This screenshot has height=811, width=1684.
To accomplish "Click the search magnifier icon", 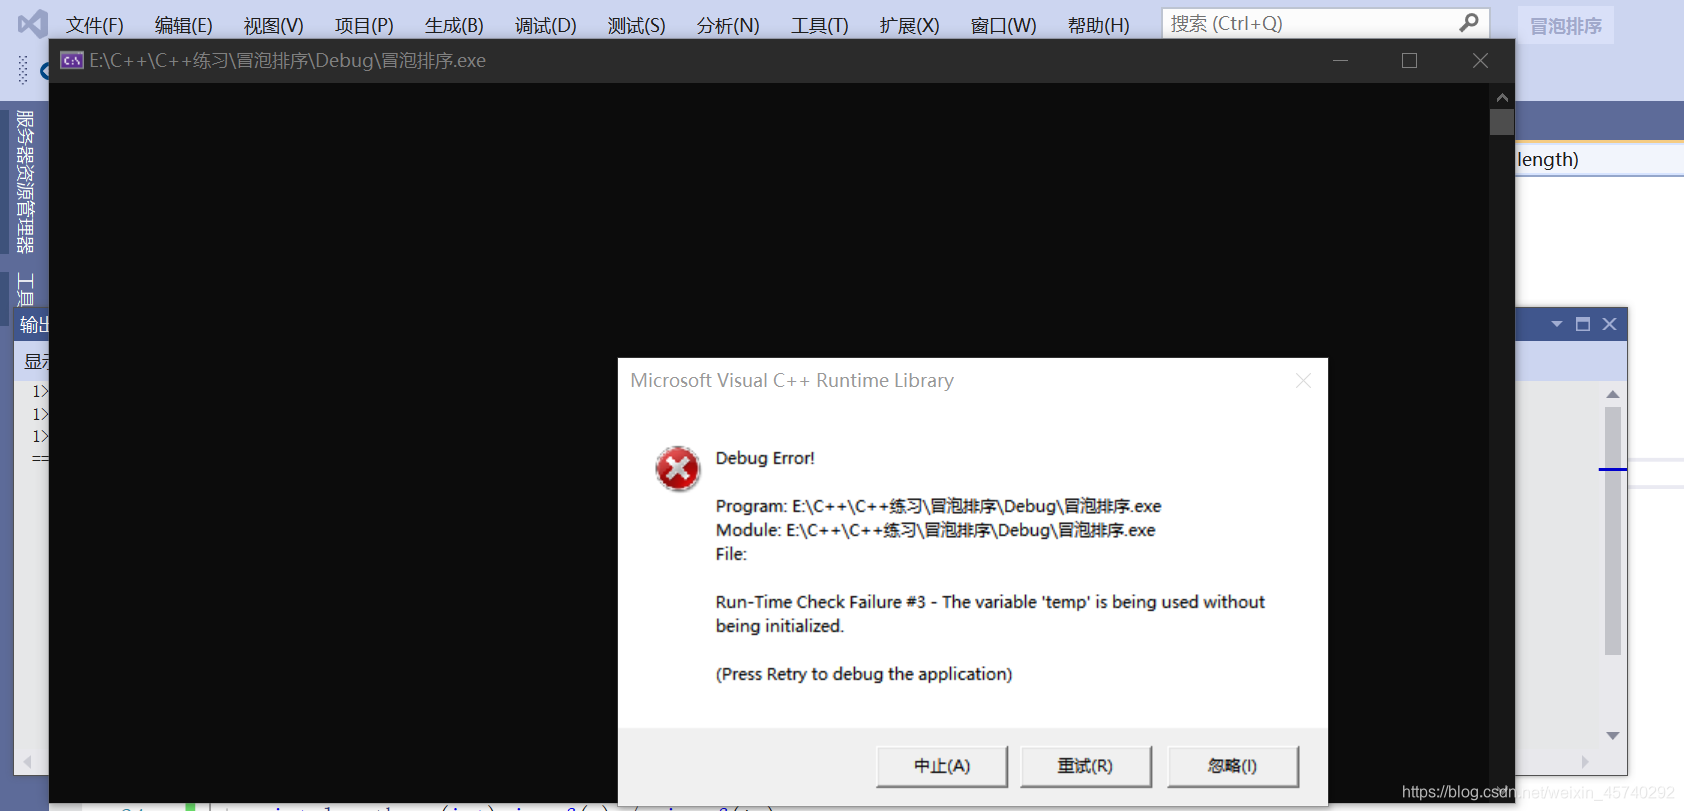I will pyautogui.click(x=1469, y=22).
